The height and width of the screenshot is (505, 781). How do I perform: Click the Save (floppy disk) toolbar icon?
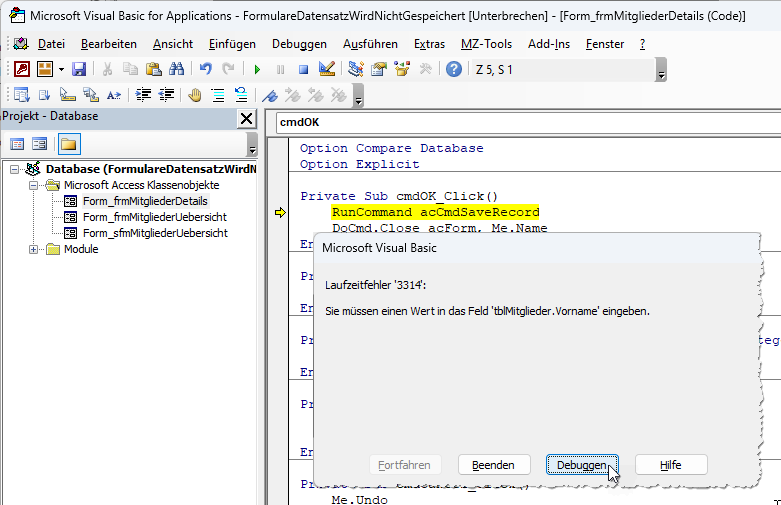pos(78,69)
